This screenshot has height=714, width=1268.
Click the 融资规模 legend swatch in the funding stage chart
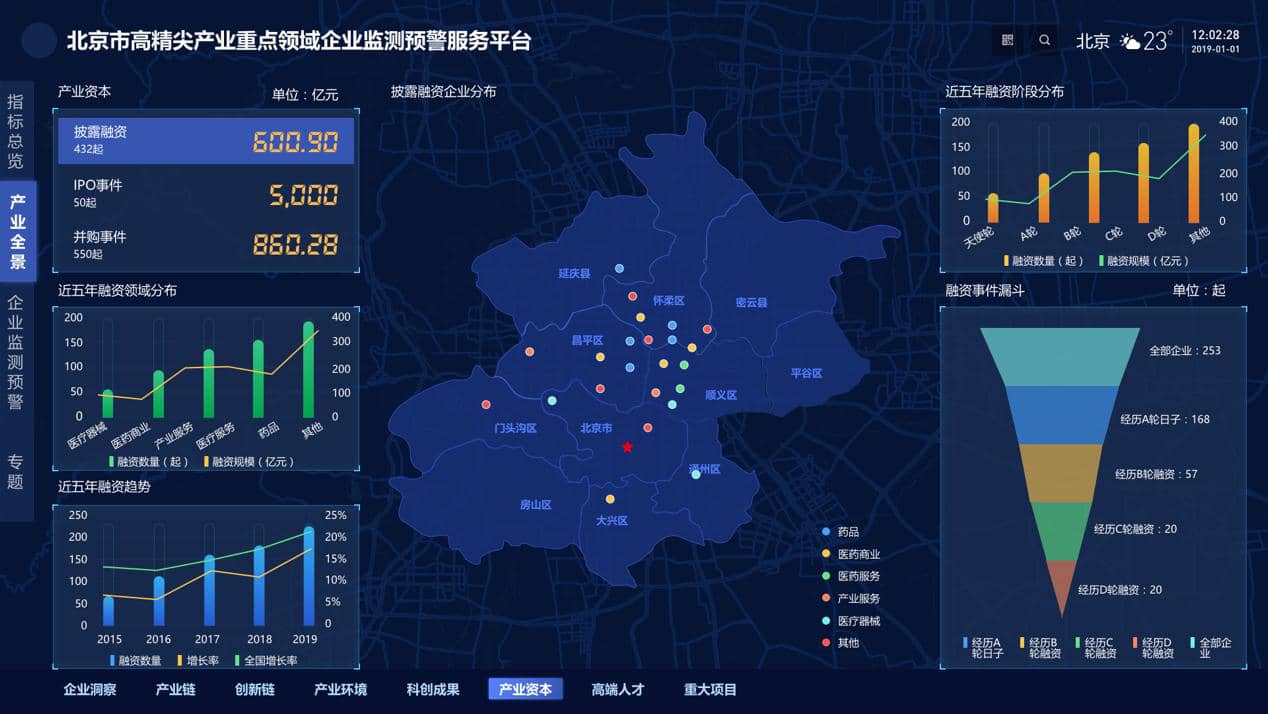tap(1101, 261)
